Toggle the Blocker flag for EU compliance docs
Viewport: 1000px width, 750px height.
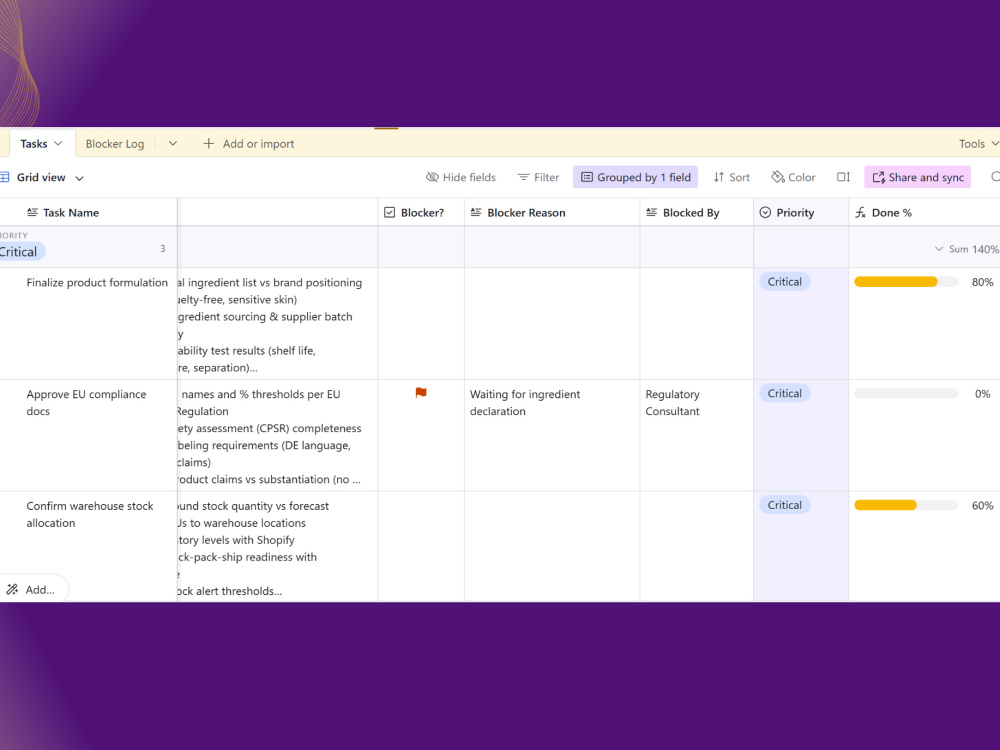(421, 393)
